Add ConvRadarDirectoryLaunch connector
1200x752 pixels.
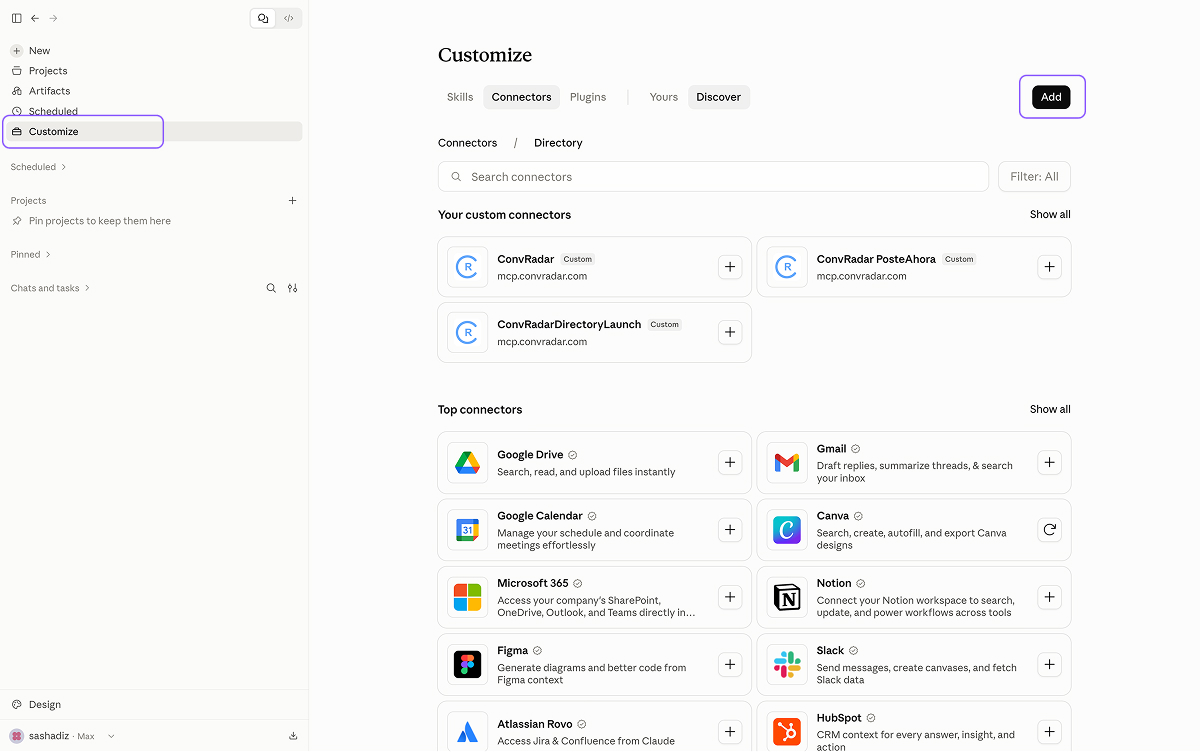click(730, 332)
